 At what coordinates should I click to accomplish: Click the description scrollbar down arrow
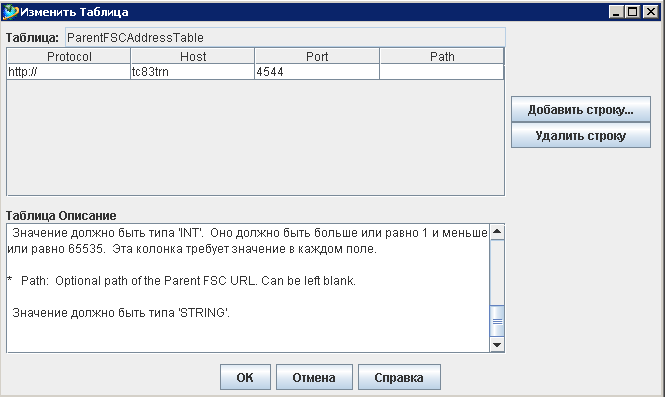coord(497,344)
